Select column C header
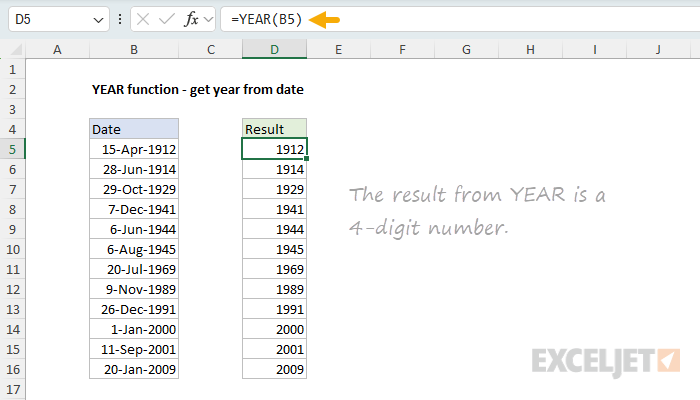 pos(211,50)
